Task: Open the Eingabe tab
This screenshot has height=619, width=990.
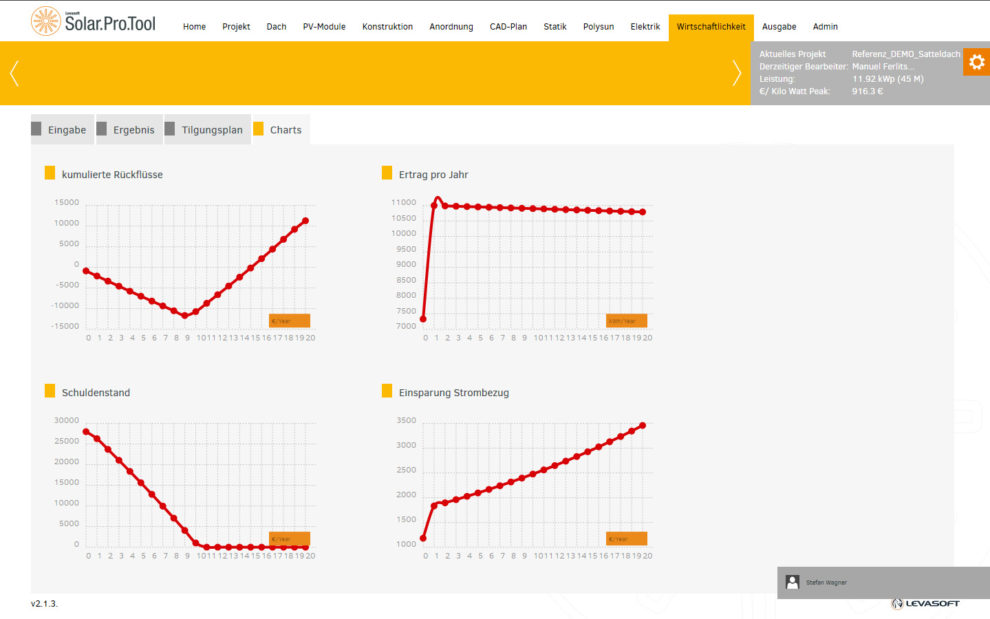Action: (59, 130)
